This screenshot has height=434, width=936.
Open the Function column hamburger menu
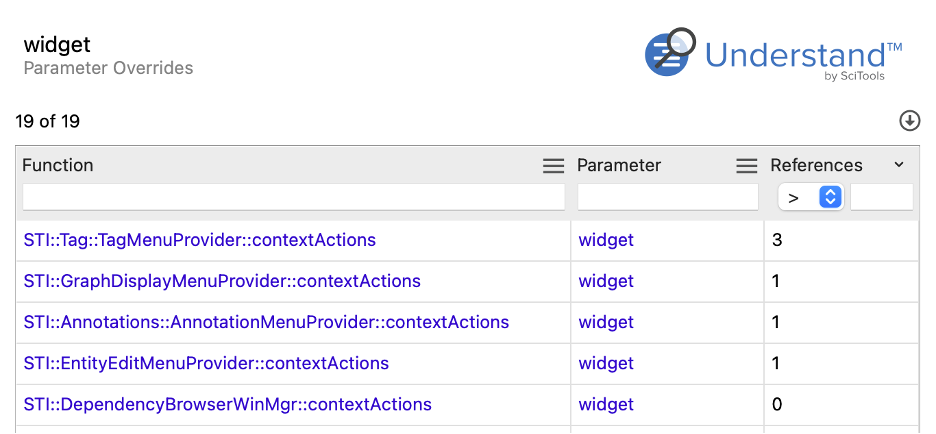coord(553,166)
